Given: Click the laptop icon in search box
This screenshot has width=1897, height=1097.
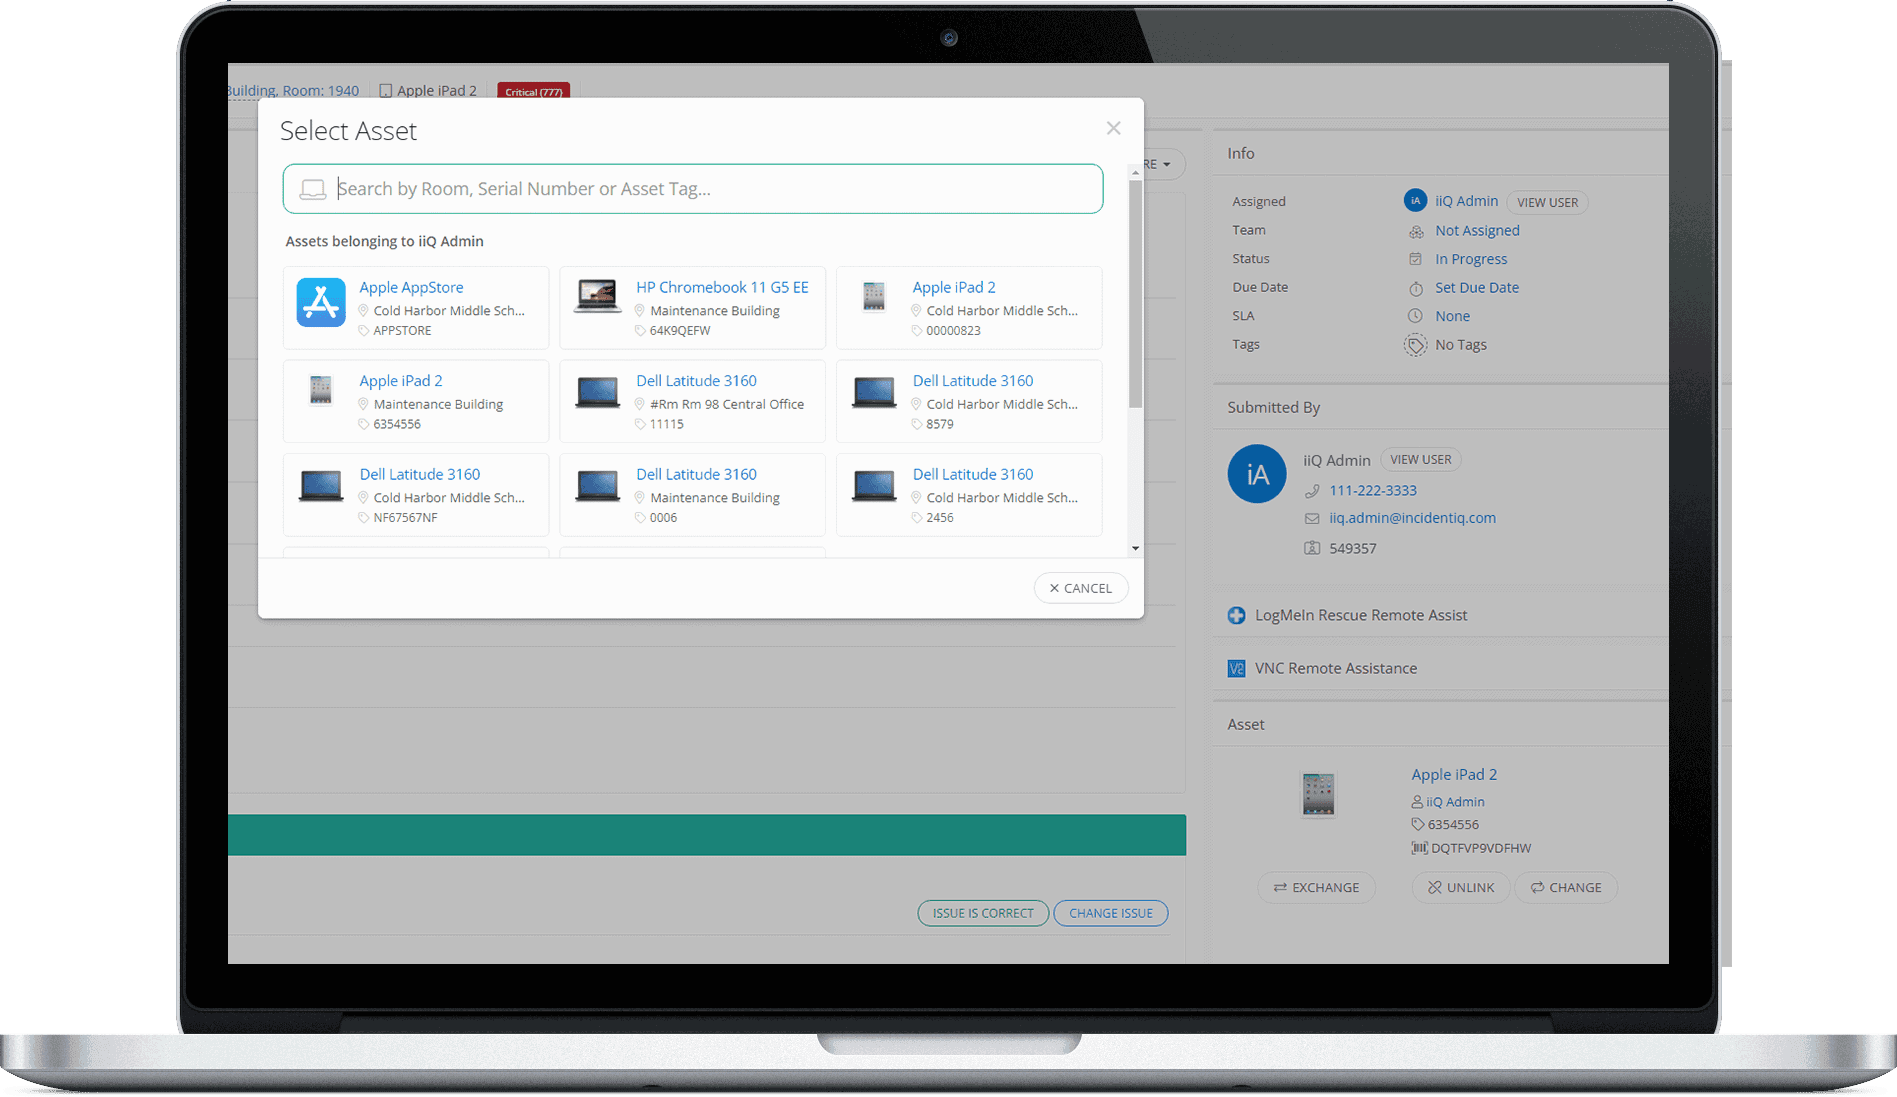Looking at the screenshot, I should pos(313,189).
